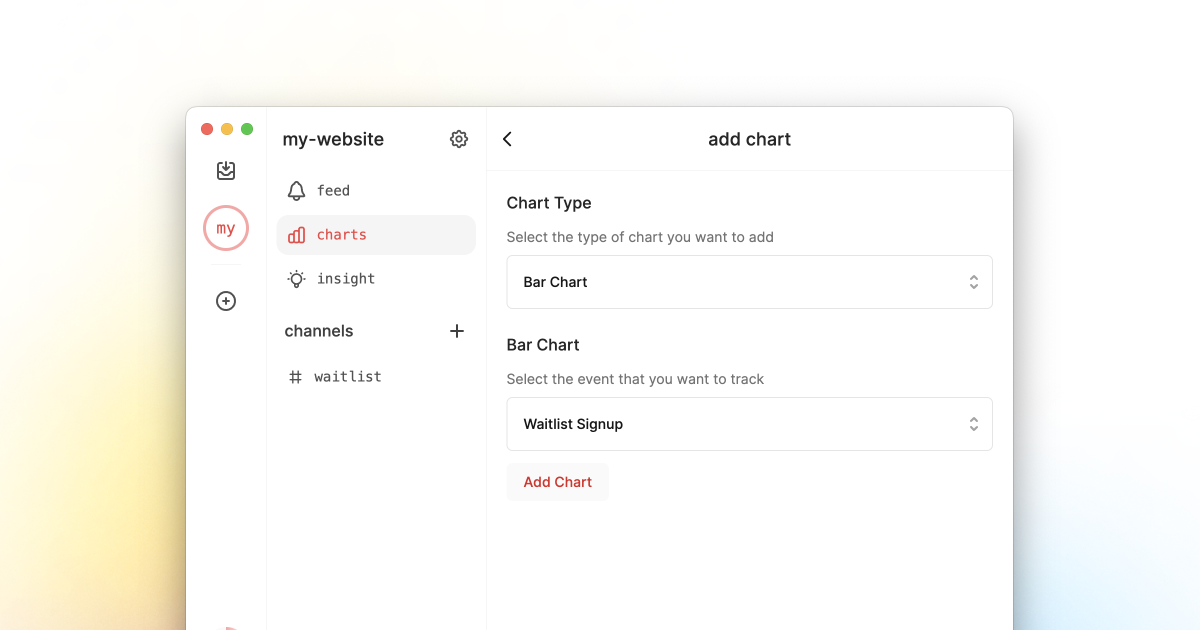The width and height of the screenshot is (1200, 630).
Task: Click the charts bar icon
Action: coord(296,235)
